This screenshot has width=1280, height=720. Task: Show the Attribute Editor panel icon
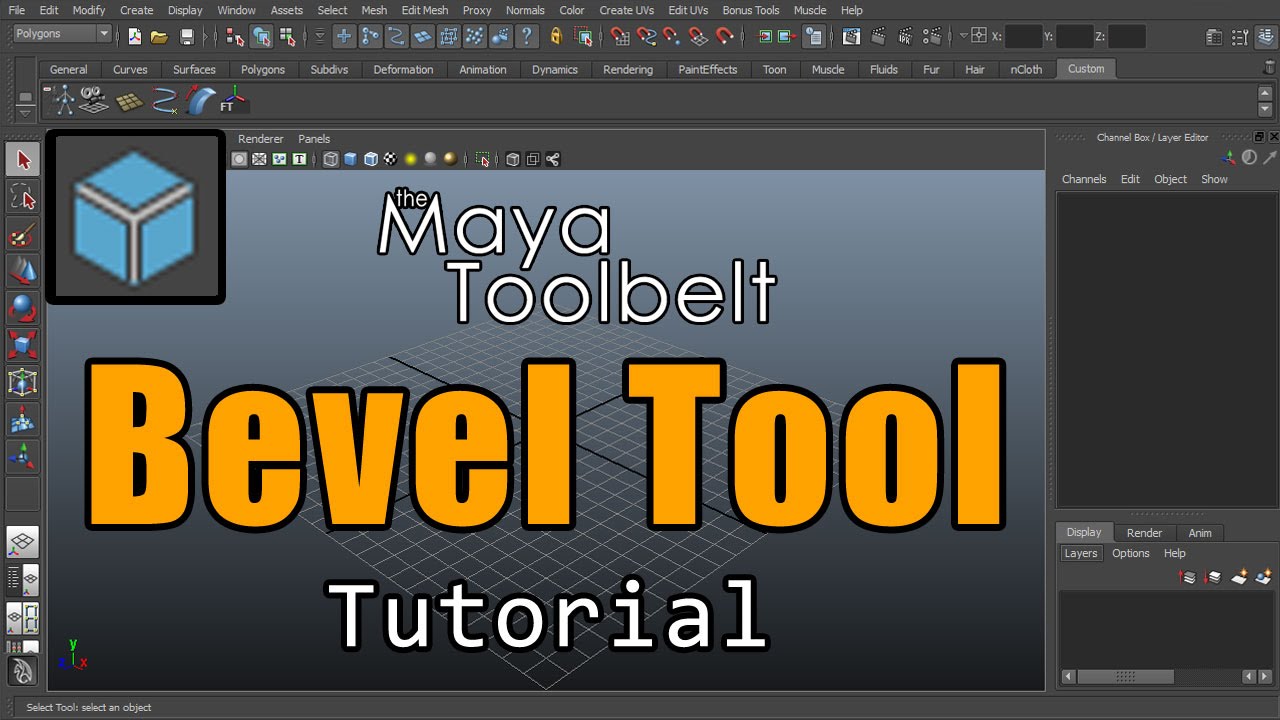pos(1214,37)
